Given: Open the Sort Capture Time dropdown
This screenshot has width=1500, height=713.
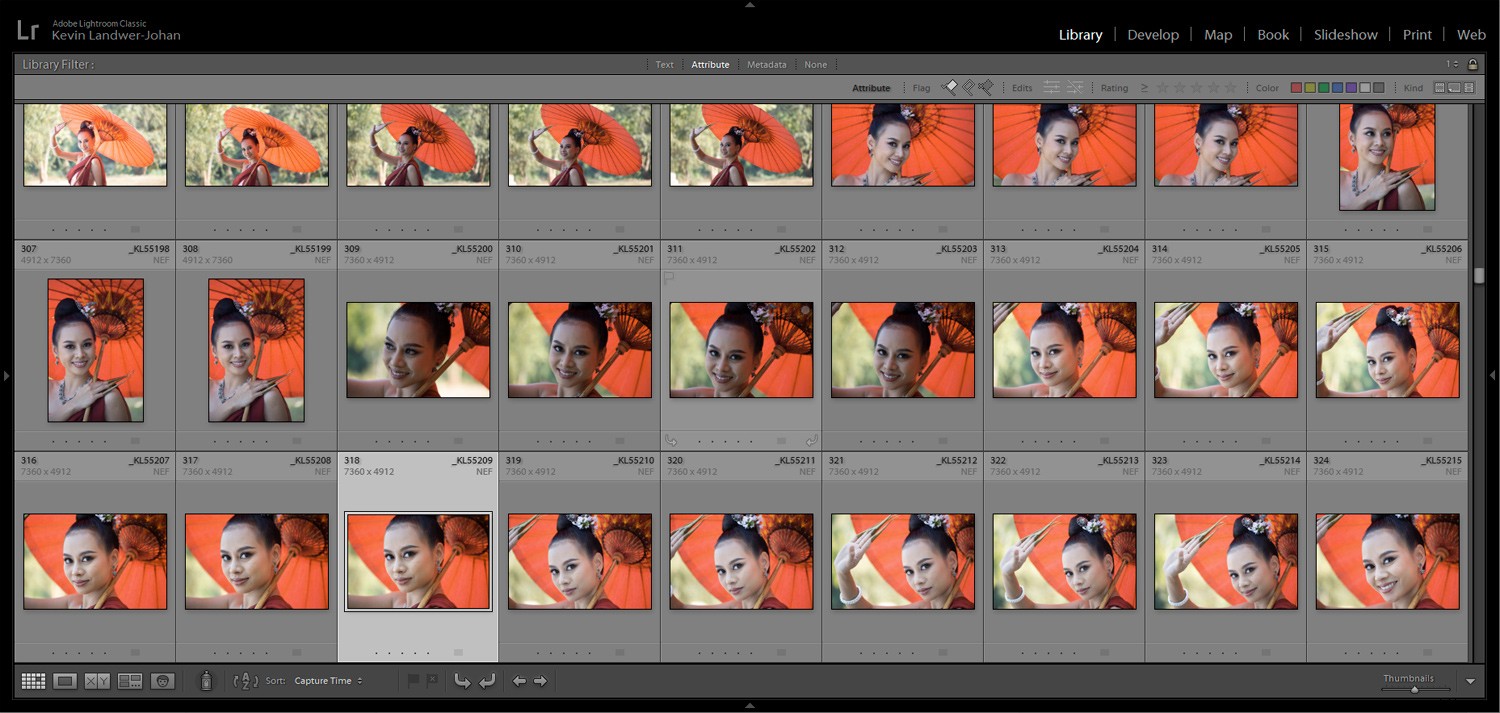Looking at the screenshot, I should (330, 681).
